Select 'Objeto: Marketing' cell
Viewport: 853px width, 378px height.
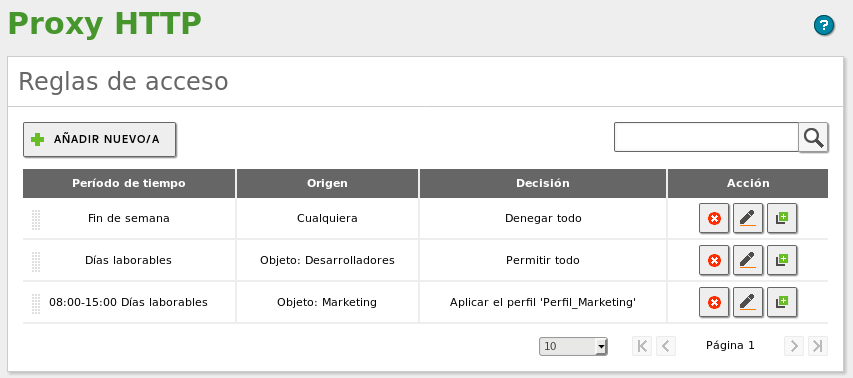tap(327, 302)
